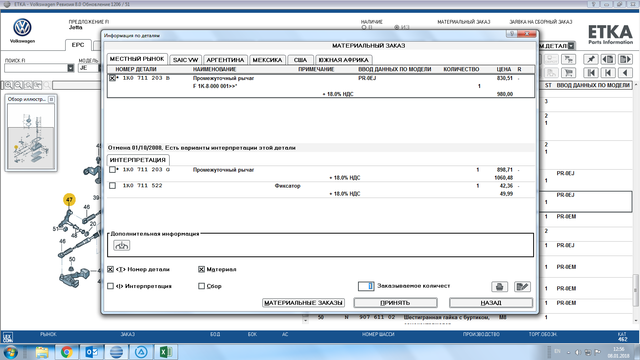Viewport: 640px width, 360px height.
Task: Uncheck the part 1K0 711 203 B checkbox
Action: [112, 78]
